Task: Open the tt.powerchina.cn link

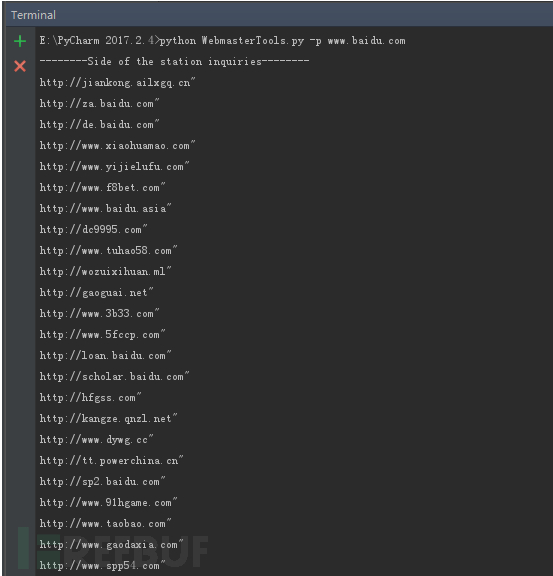Action: [x=111, y=461]
